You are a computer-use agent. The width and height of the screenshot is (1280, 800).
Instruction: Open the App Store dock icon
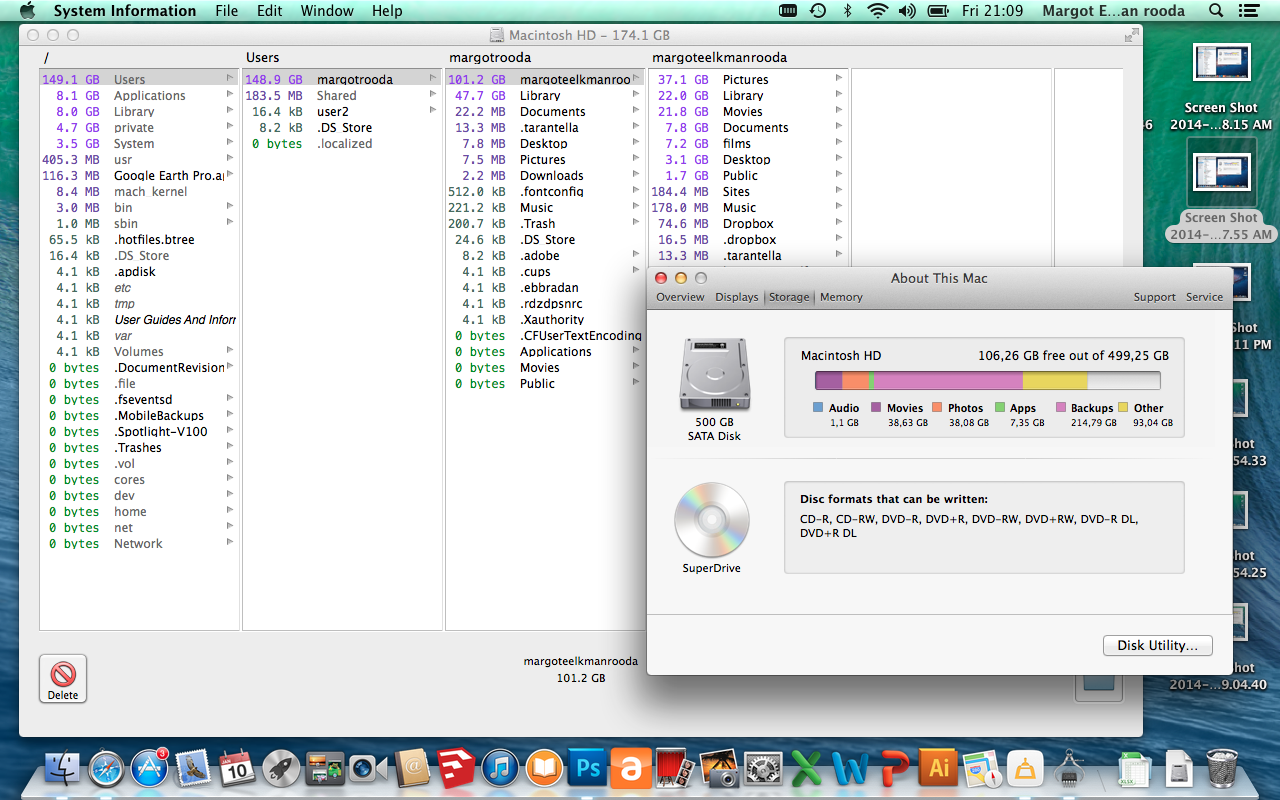(150, 768)
